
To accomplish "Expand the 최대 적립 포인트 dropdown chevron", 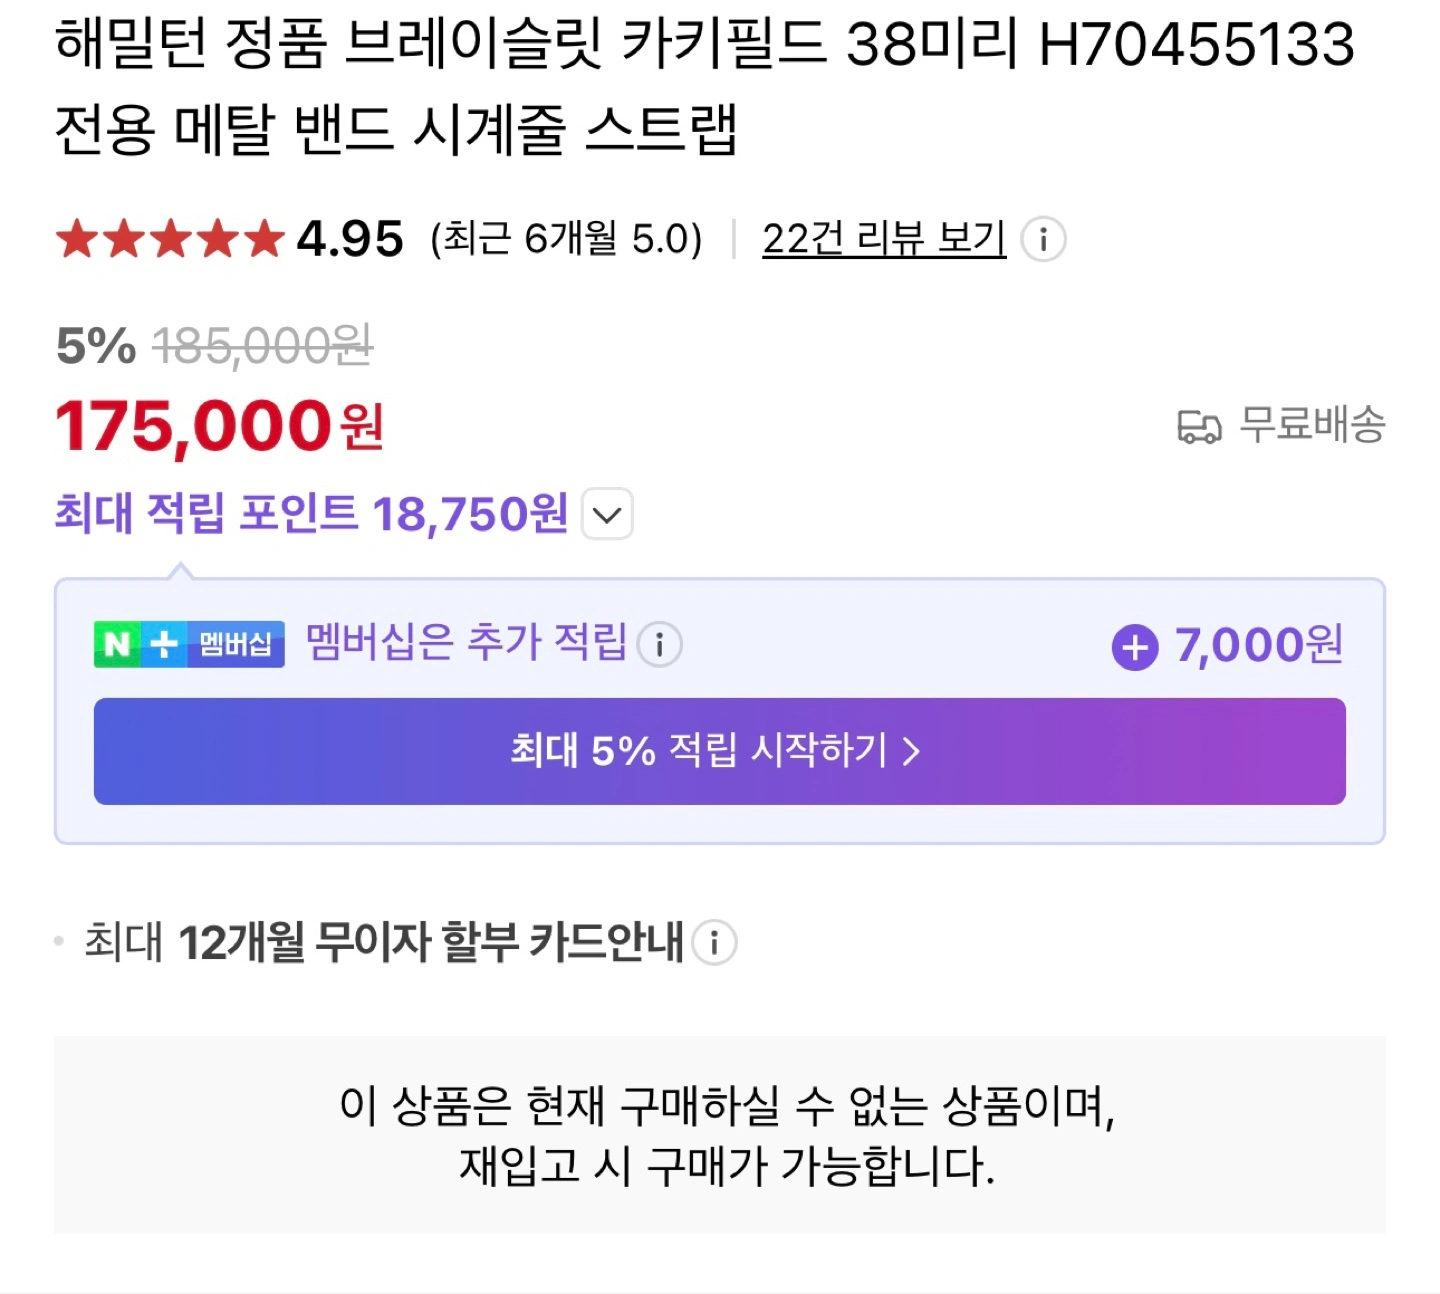I will pyautogui.click(x=607, y=514).
